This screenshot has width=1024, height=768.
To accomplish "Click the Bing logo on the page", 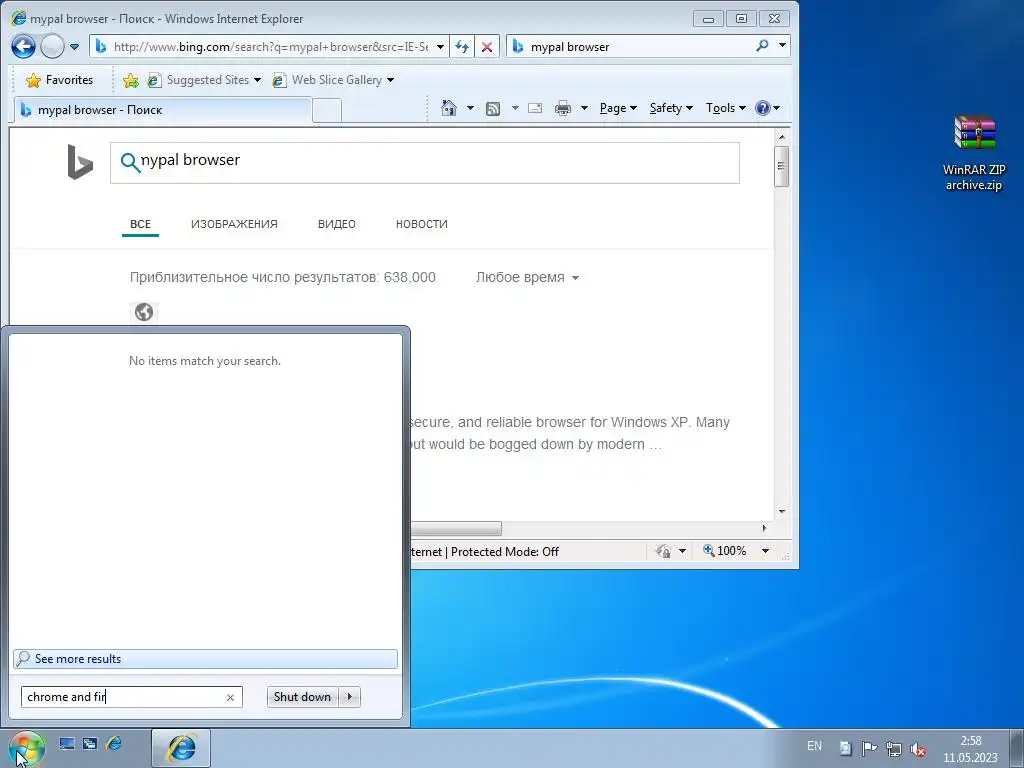I will [x=80, y=162].
